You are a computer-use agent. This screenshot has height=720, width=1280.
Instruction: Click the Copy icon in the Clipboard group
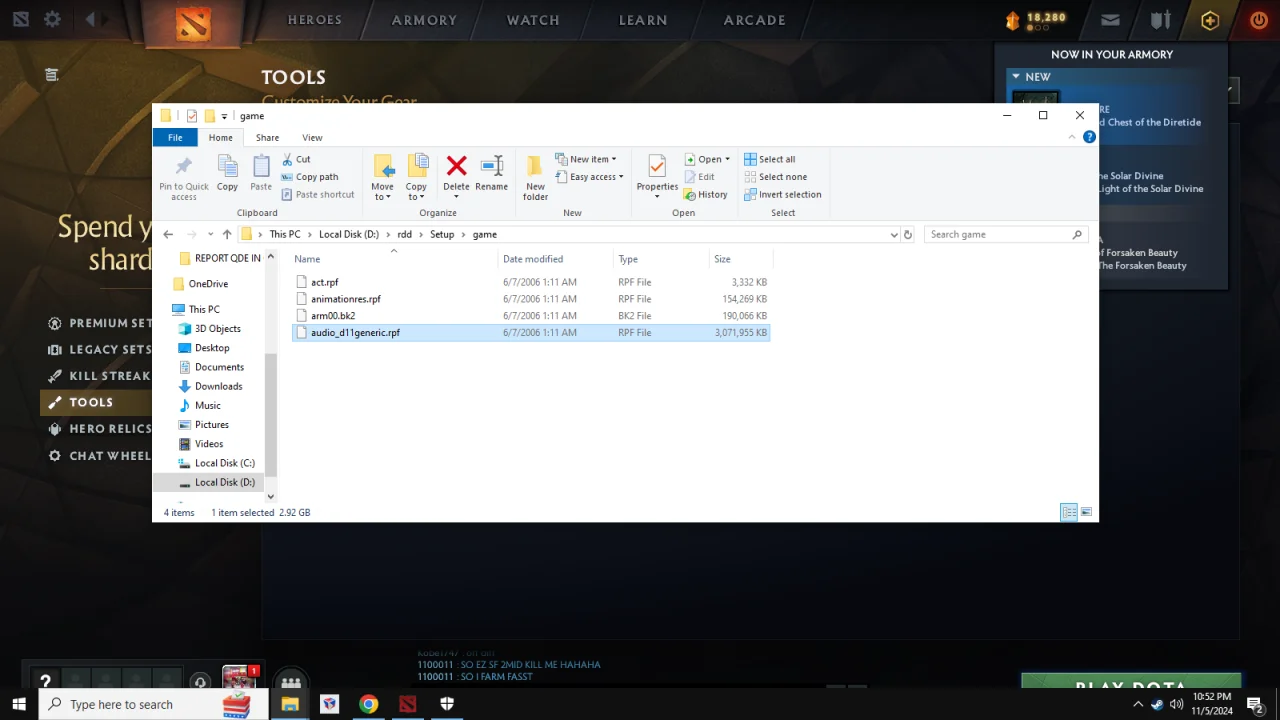(228, 166)
